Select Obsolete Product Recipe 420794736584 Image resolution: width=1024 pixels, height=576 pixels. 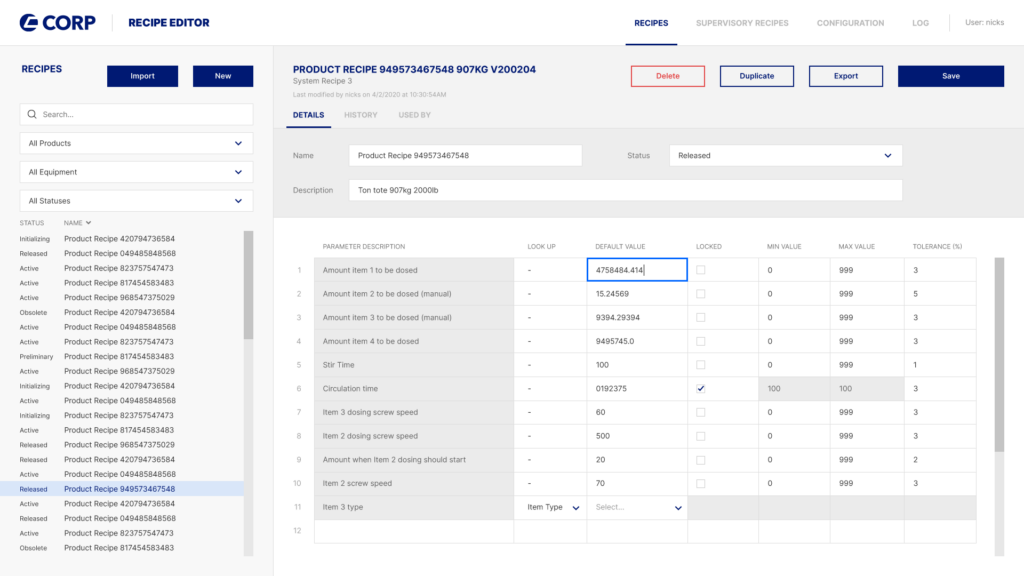click(x=120, y=313)
